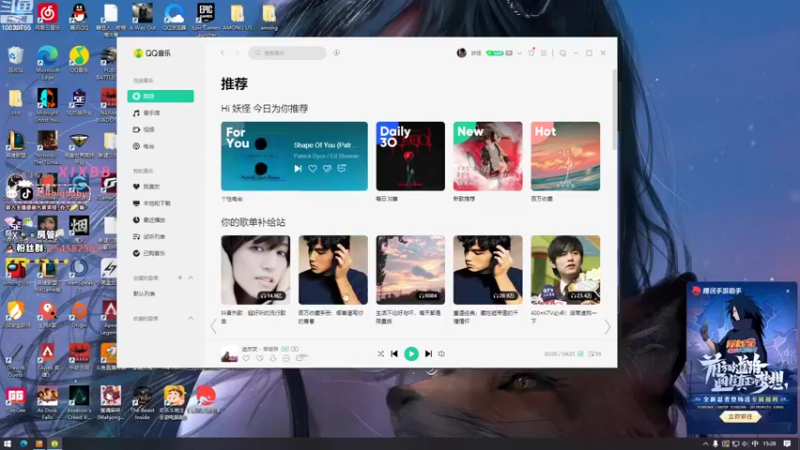Click the circular icon right of download in player
The width and height of the screenshot is (800, 450).
286,359
